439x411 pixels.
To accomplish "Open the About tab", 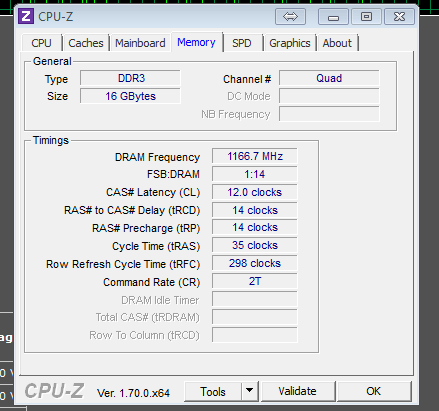I will [337, 43].
